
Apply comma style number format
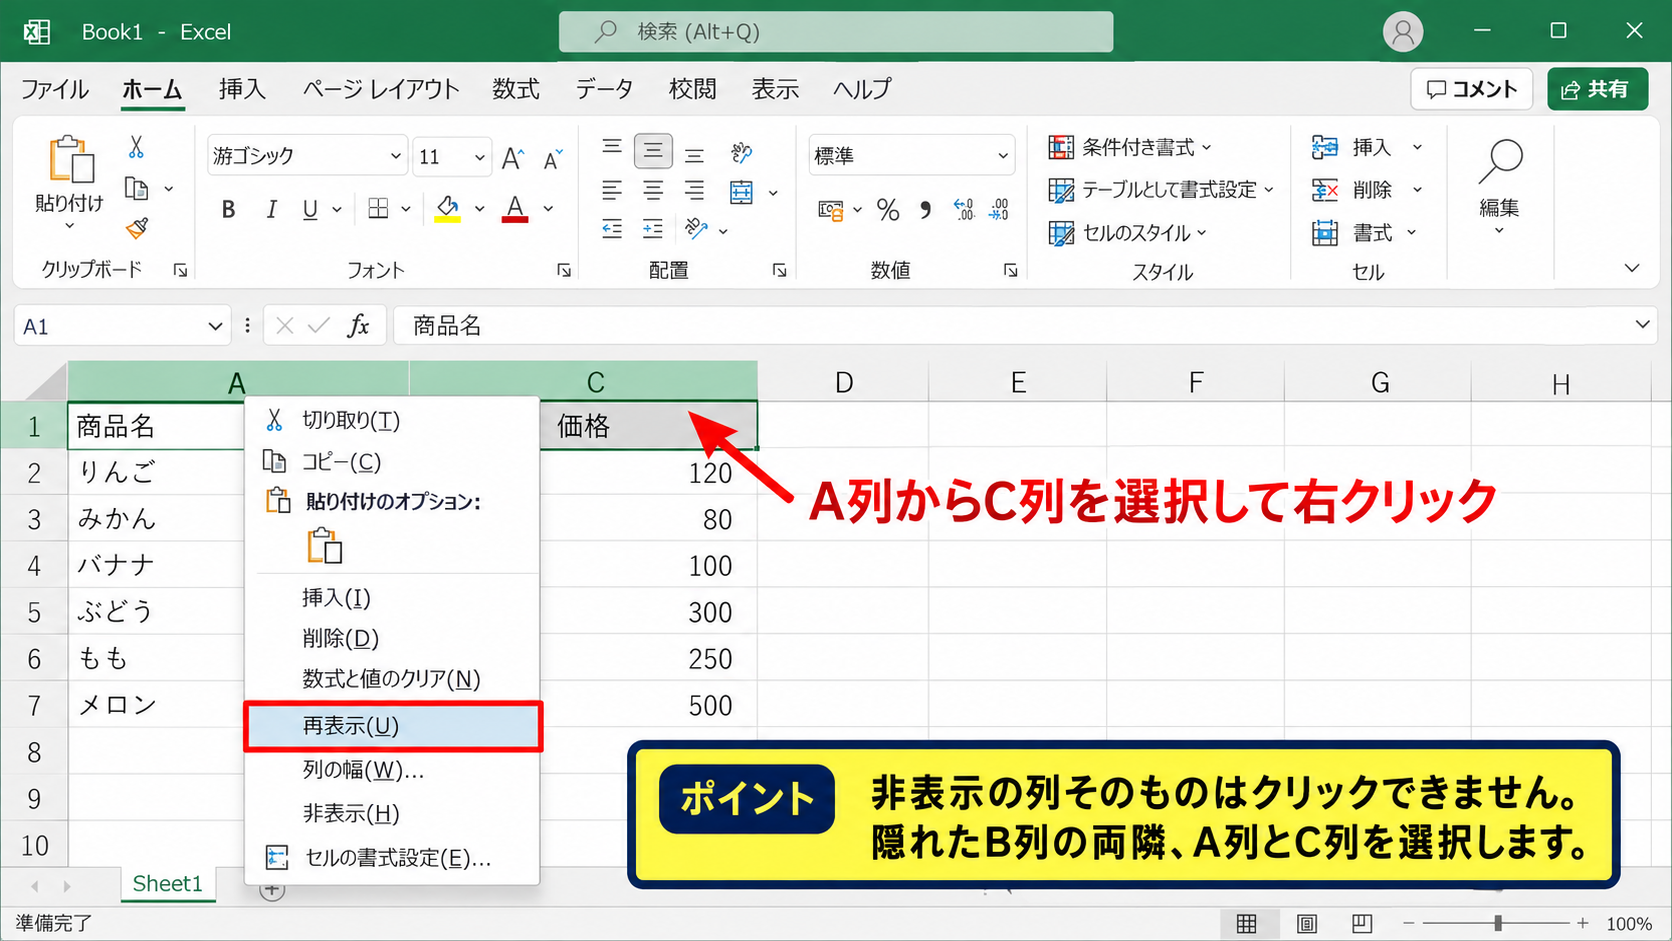[926, 209]
